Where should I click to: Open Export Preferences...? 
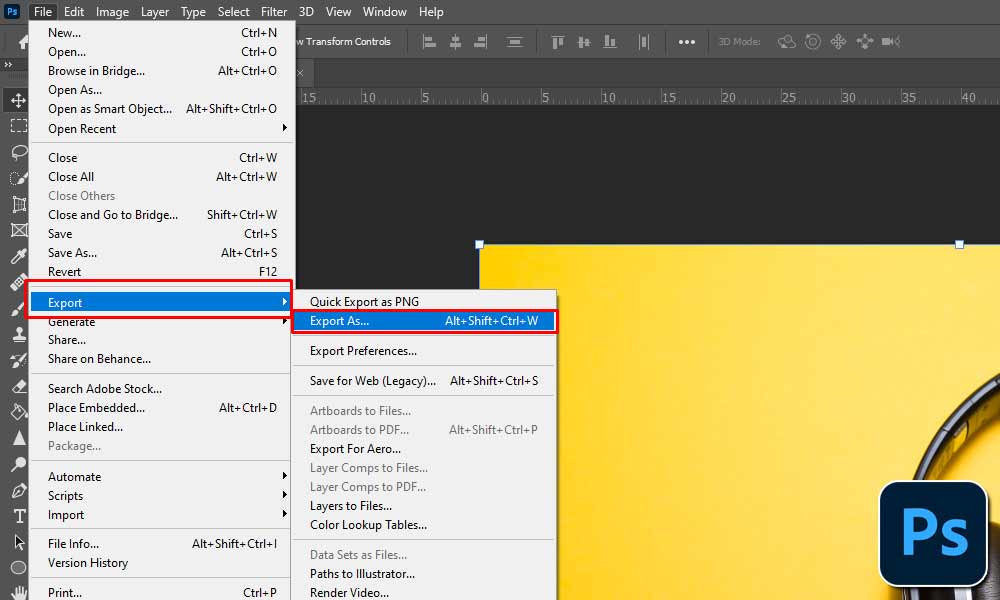424,351
